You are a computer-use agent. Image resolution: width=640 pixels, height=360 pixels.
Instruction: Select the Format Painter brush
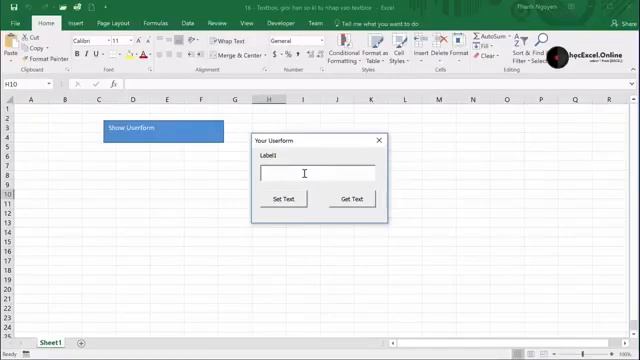point(25,59)
